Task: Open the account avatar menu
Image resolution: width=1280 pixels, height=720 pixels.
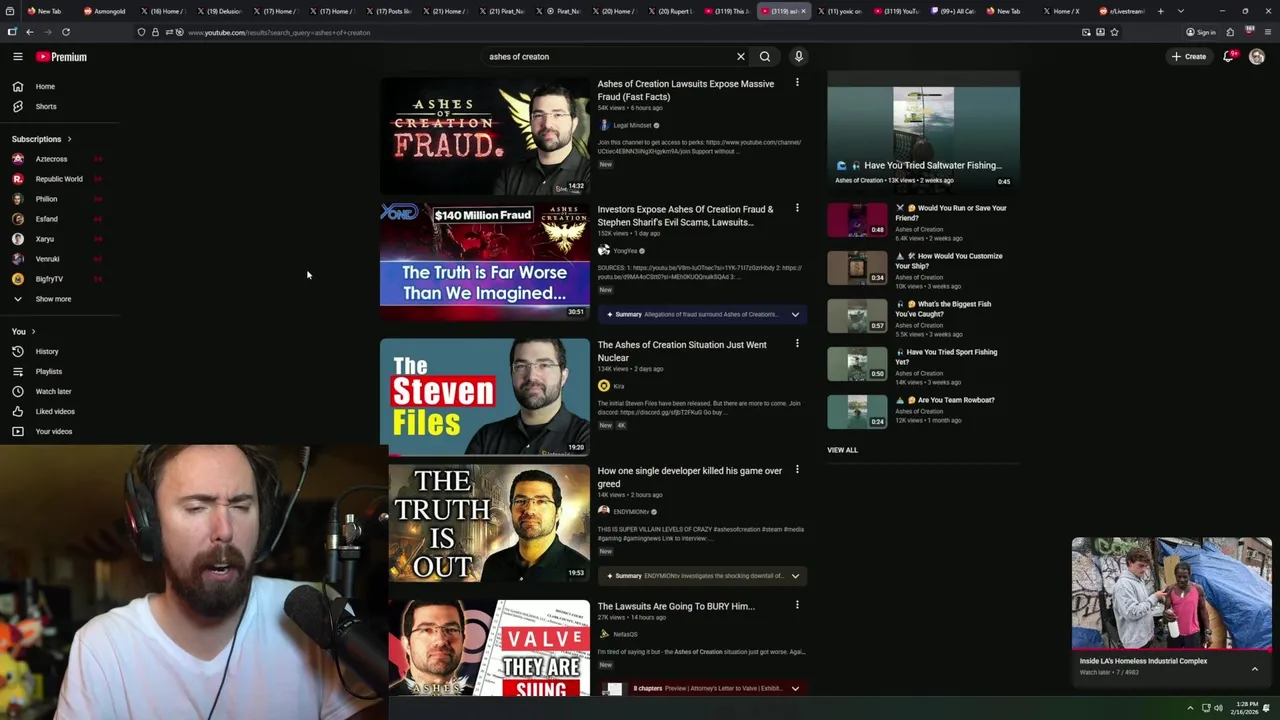Action: [1257, 57]
